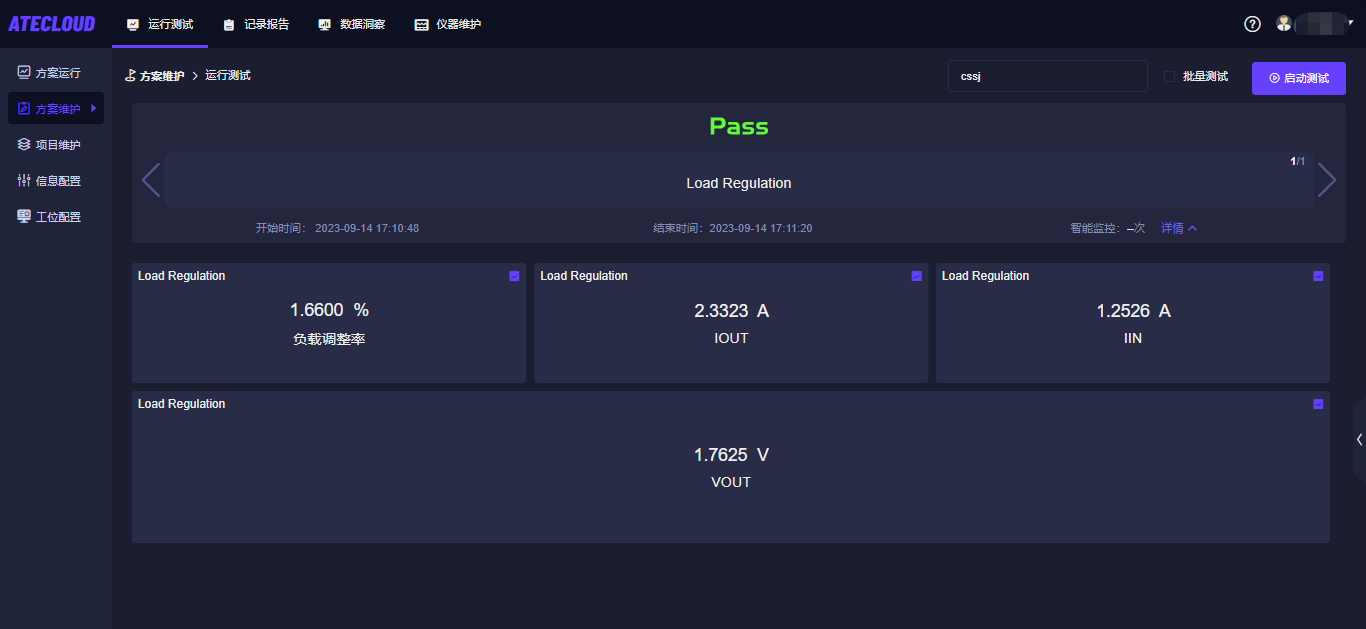Open 工位配置 in the sidebar
The width and height of the screenshot is (1366, 629).
[x=56, y=217]
